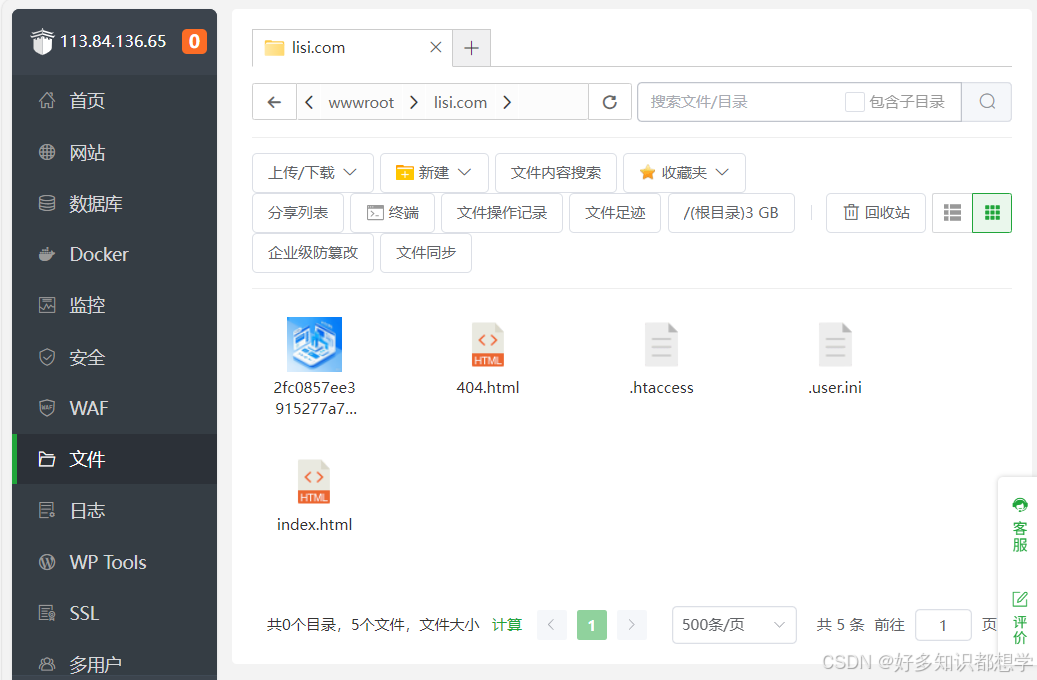The height and width of the screenshot is (680, 1037).
Task: Click the 企业级防篡改 button
Action: click(x=313, y=253)
